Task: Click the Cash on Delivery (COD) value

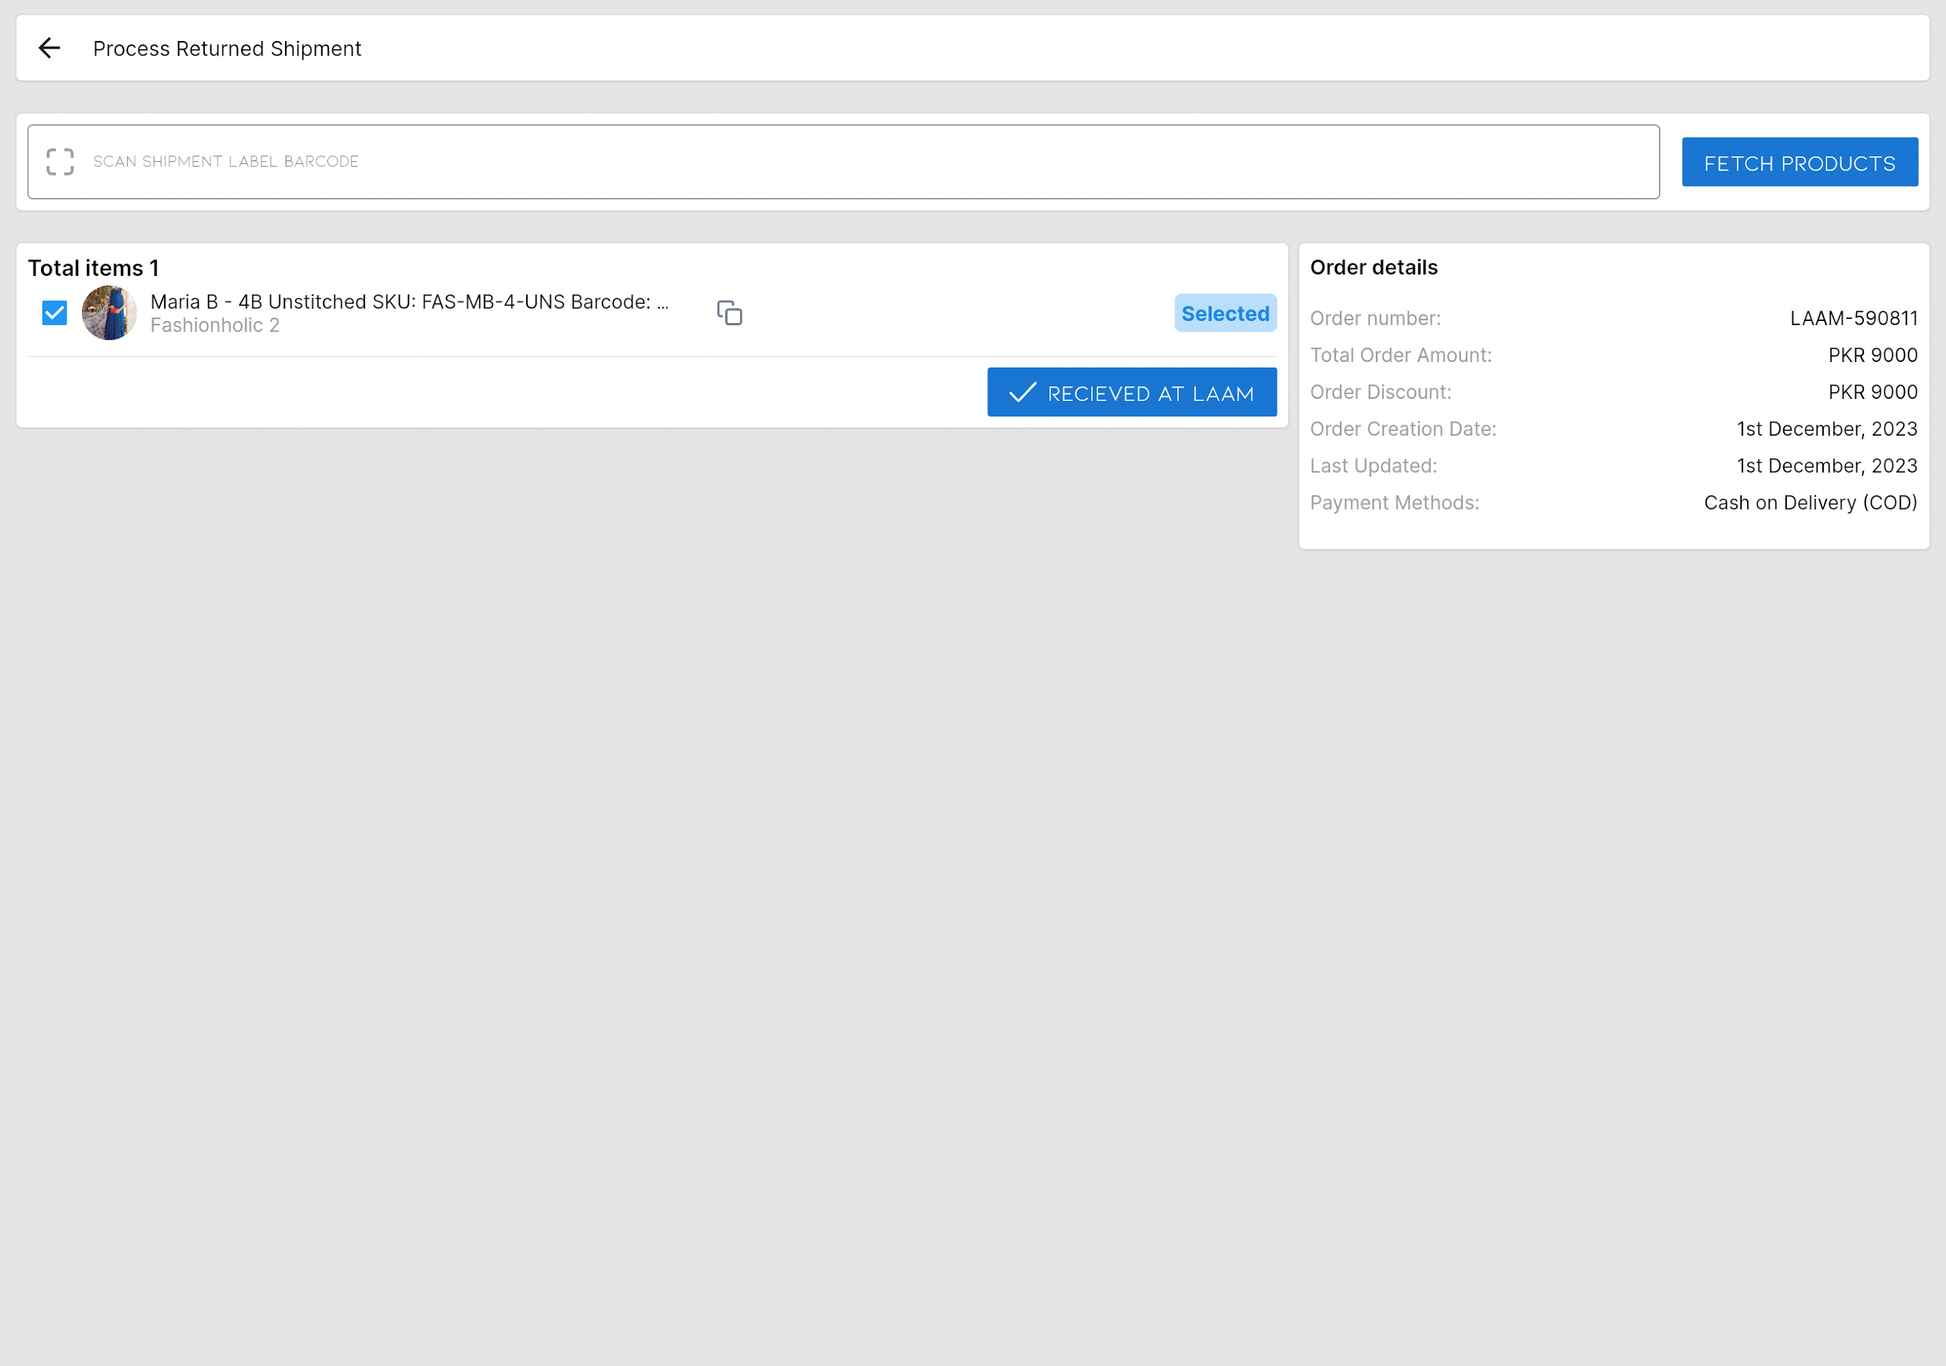Action: (x=1810, y=503)
